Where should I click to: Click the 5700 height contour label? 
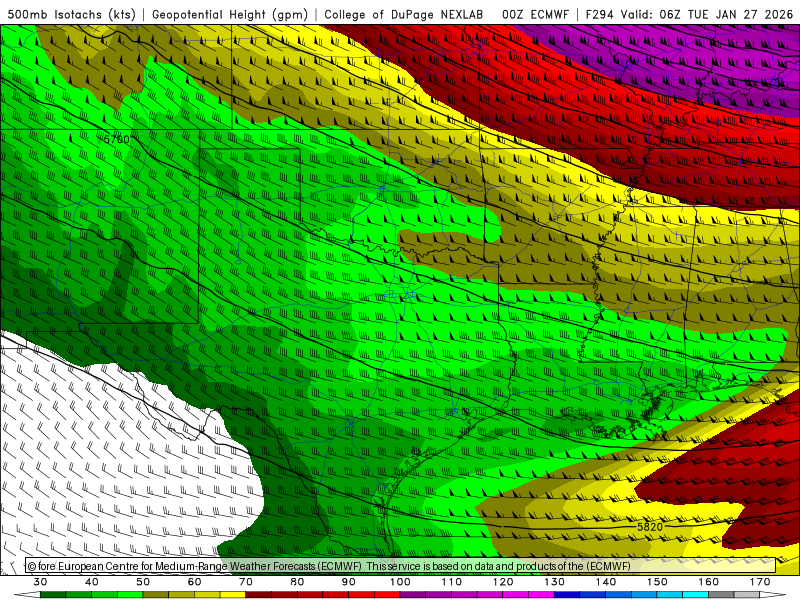click(x=116, y=139)
